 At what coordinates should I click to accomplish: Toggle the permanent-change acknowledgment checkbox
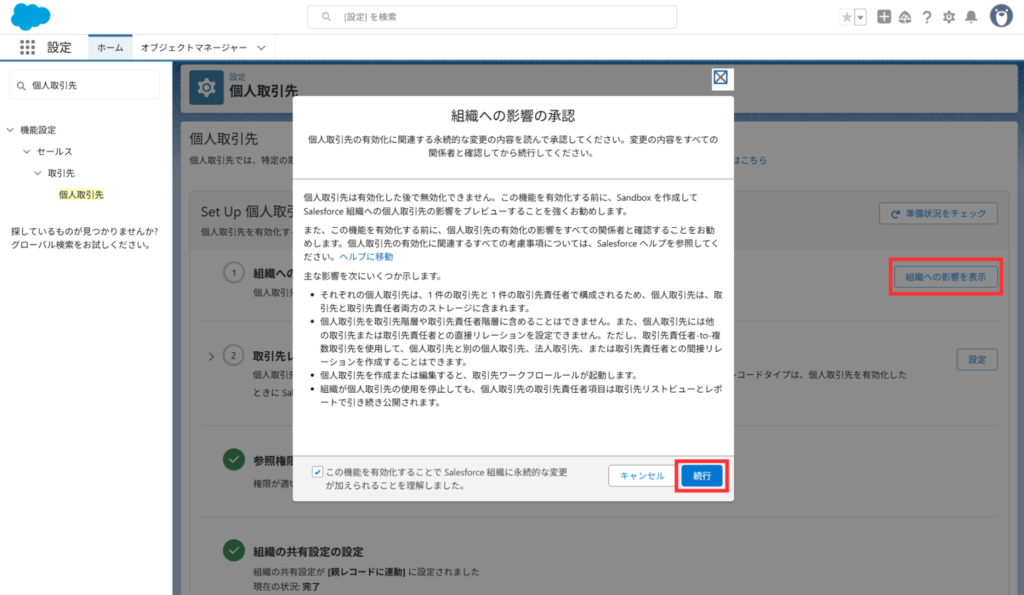(x=317, y=471)
